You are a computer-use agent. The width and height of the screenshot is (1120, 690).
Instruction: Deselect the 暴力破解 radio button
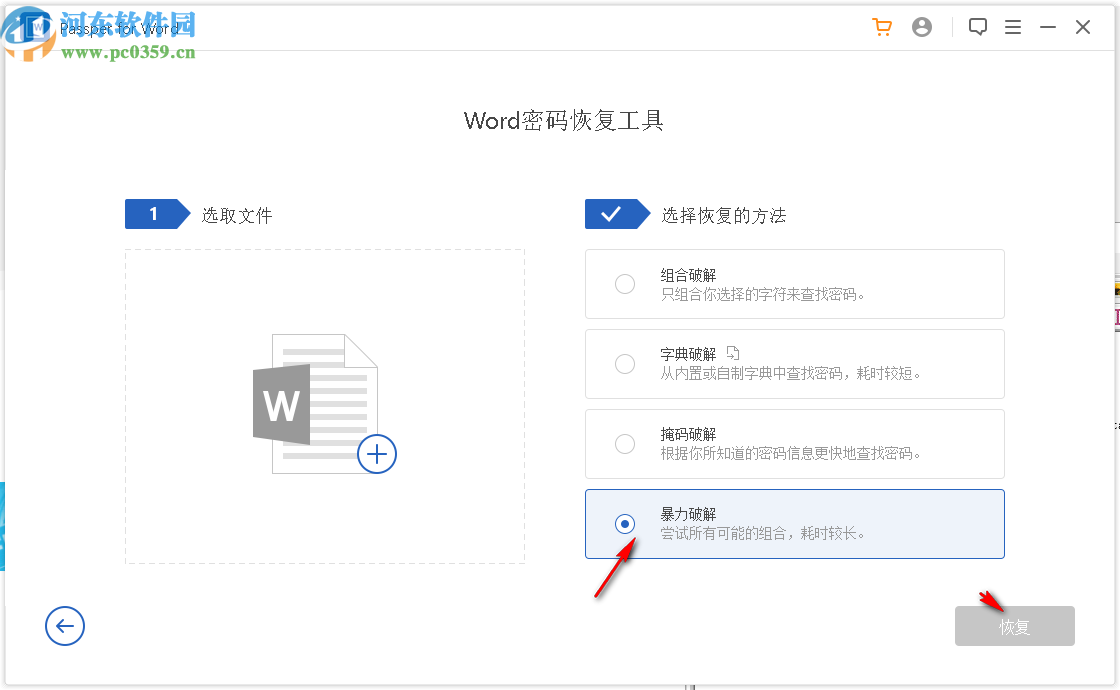[x=625, y=524]
